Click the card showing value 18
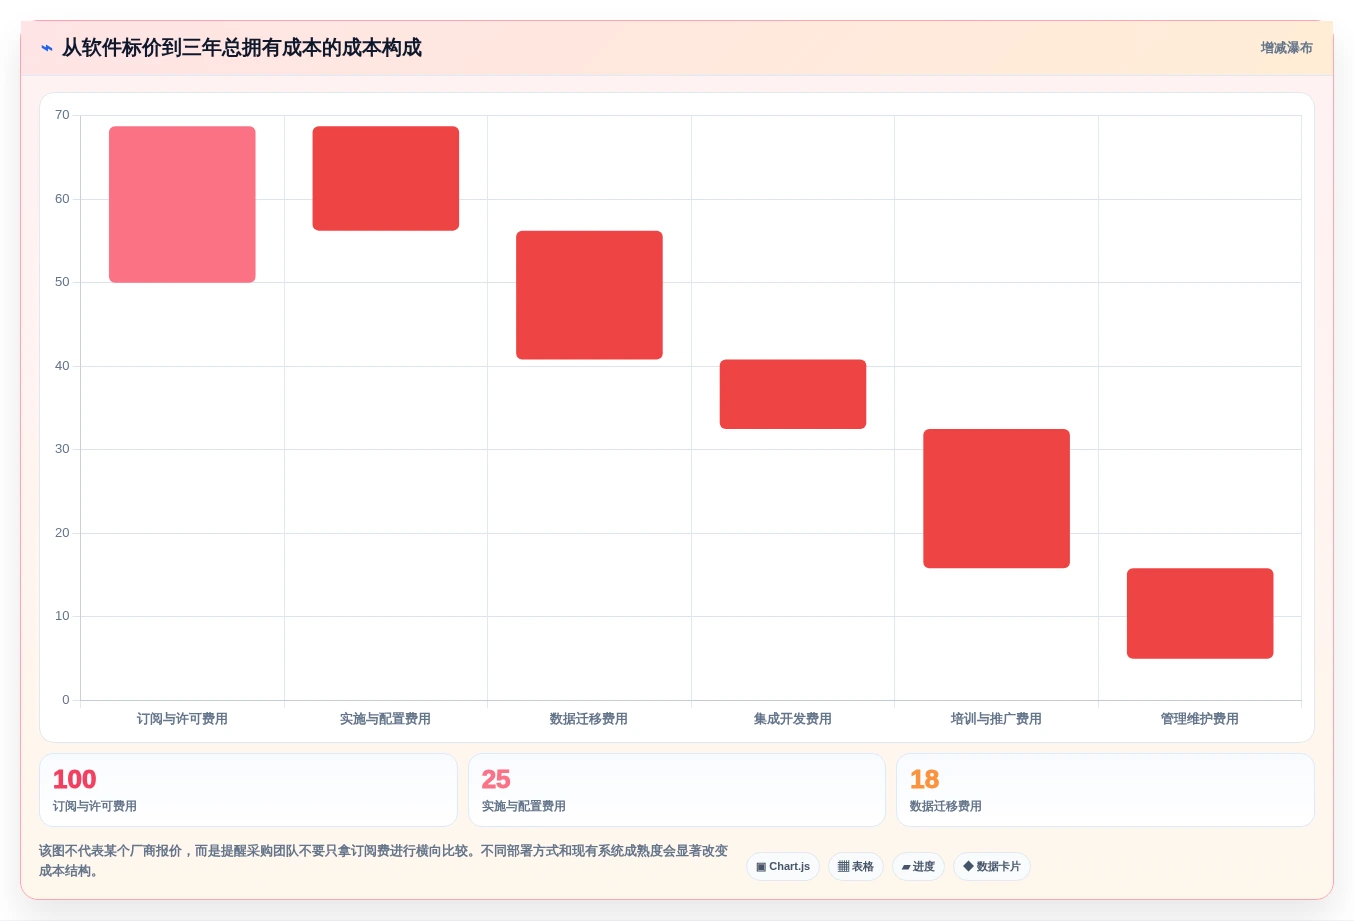This screenshot has height=921, width=1354. 1105,790
